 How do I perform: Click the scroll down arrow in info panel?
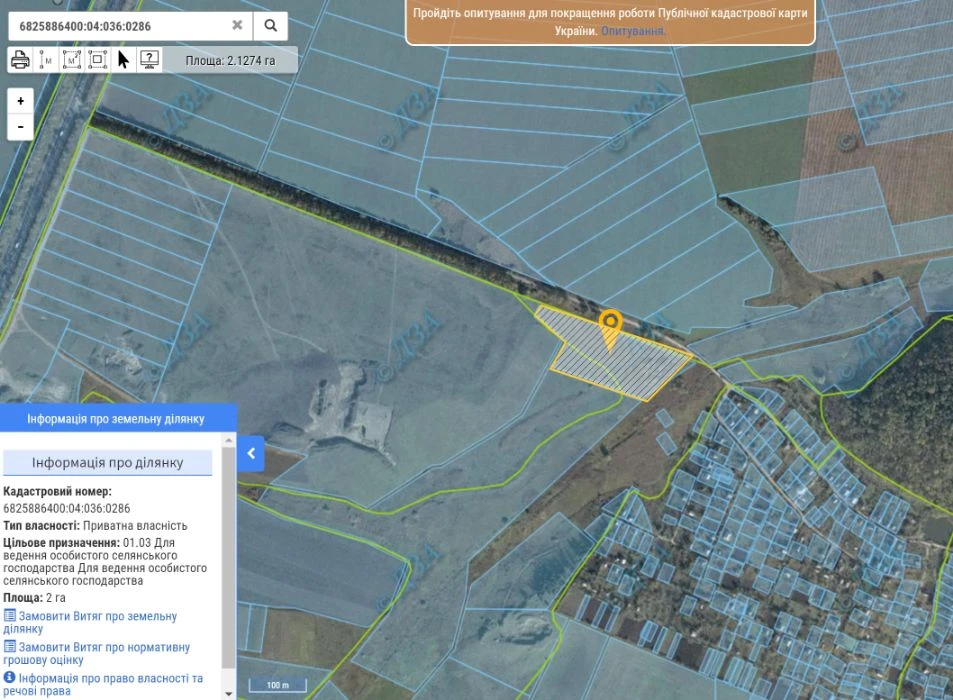click(229, 693)
